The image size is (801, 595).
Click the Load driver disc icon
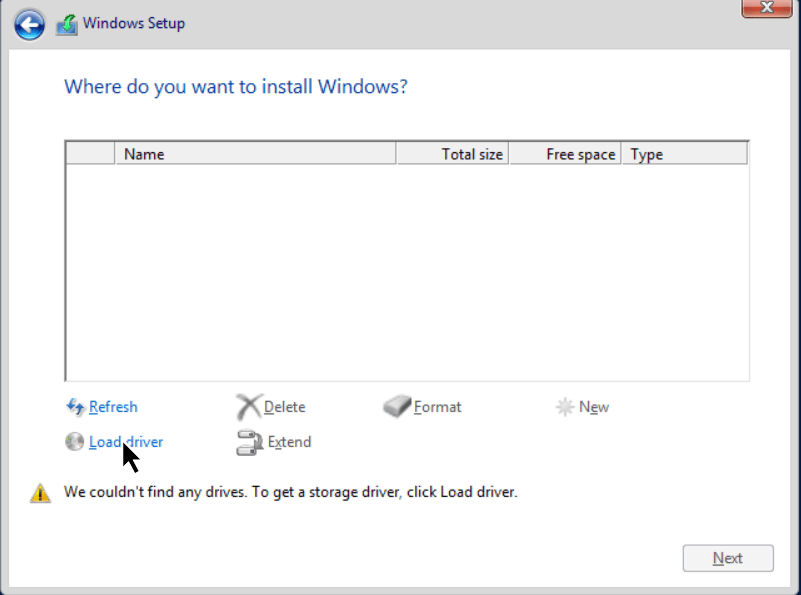(x=75, y=442)
